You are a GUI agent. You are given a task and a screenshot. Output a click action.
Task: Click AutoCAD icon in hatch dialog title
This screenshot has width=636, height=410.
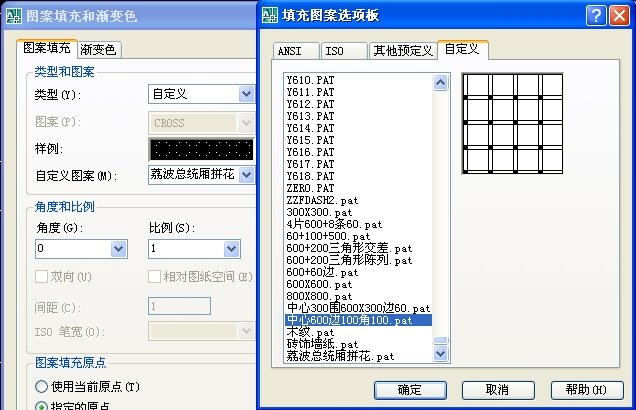coord(13,16)
